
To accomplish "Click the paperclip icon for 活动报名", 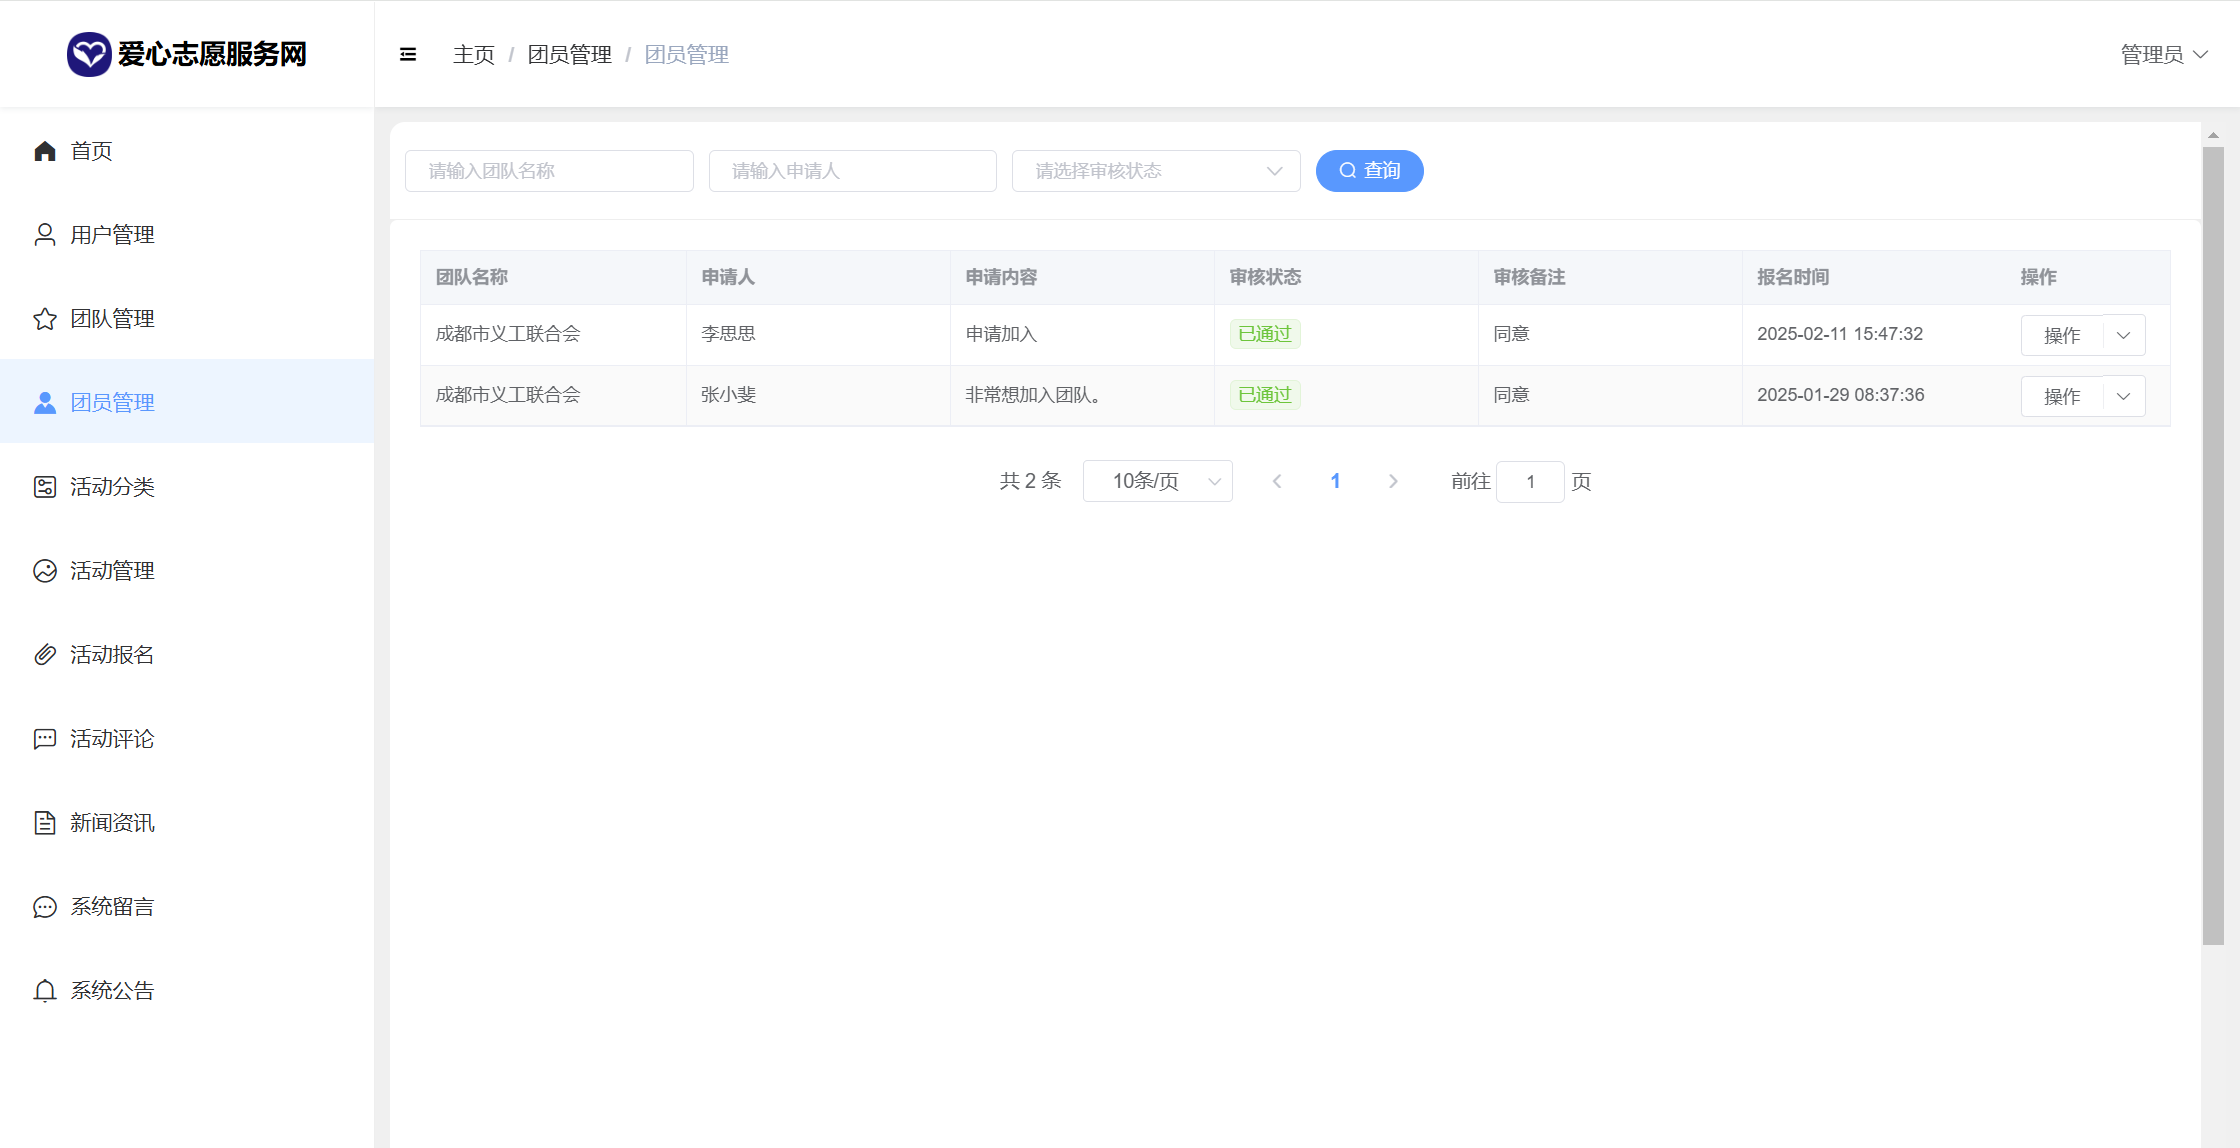I will click(45, 655).
